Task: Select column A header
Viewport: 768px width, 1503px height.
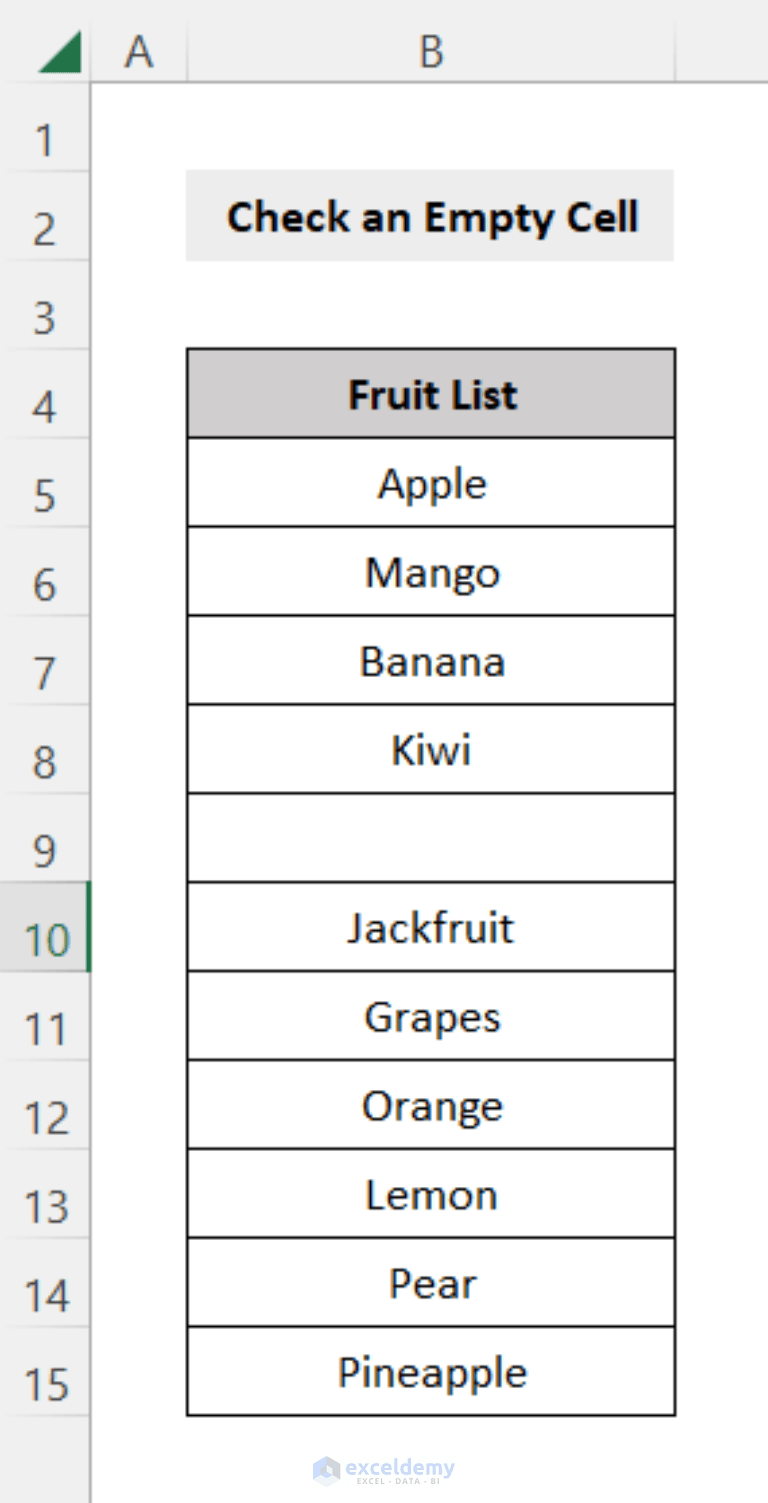Action: pyautogui.click(x=138, y=50)
